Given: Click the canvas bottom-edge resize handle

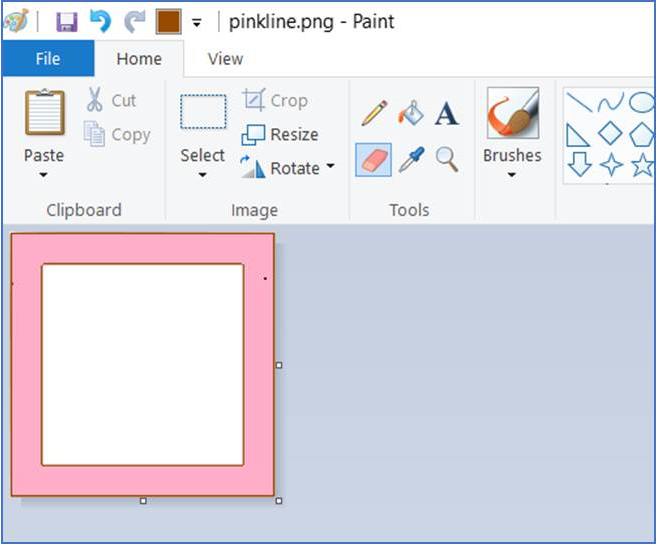Looking at the screenshot, I should [x=143, y=501].
